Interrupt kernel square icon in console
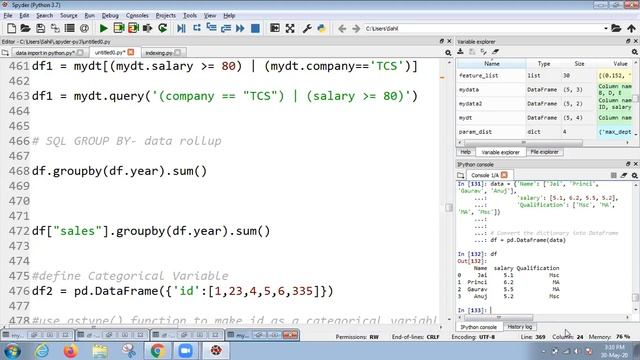This screenshot has width=640, height=360. pyautogui.click(x=613, y=175)
